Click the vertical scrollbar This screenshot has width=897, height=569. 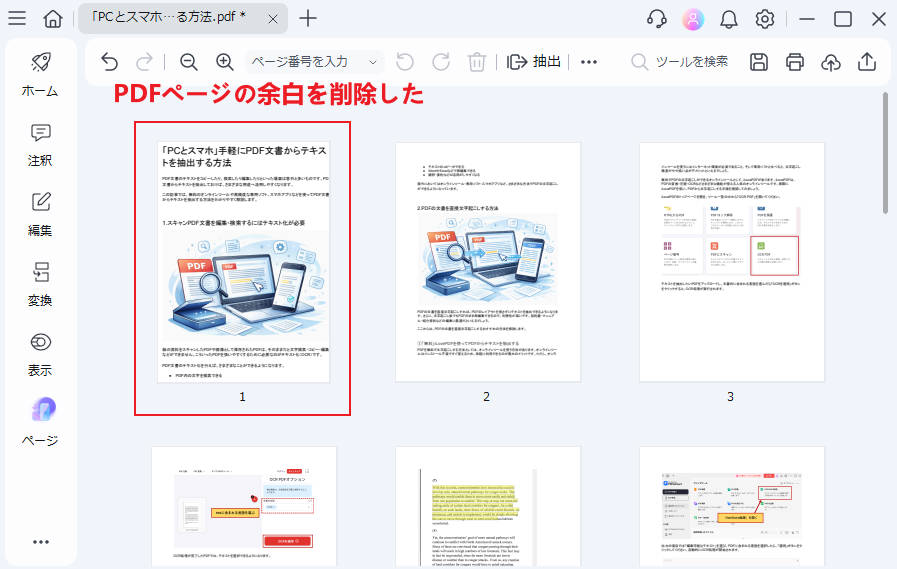pos(886,153)
